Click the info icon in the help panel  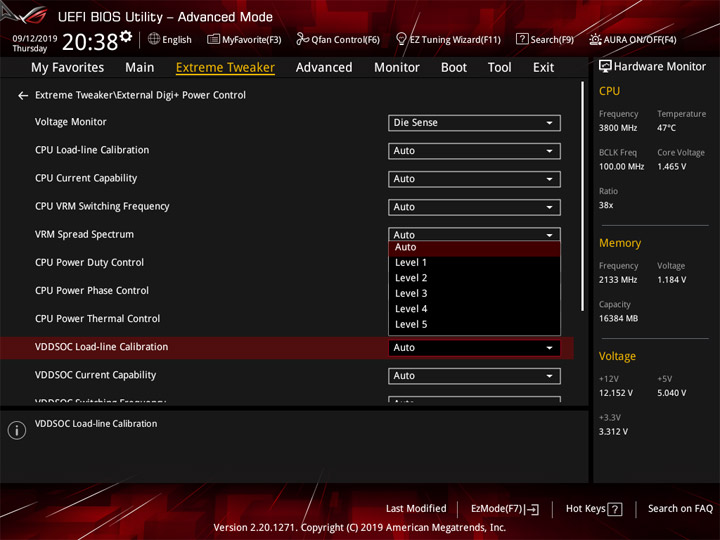[x=17, y=430]
